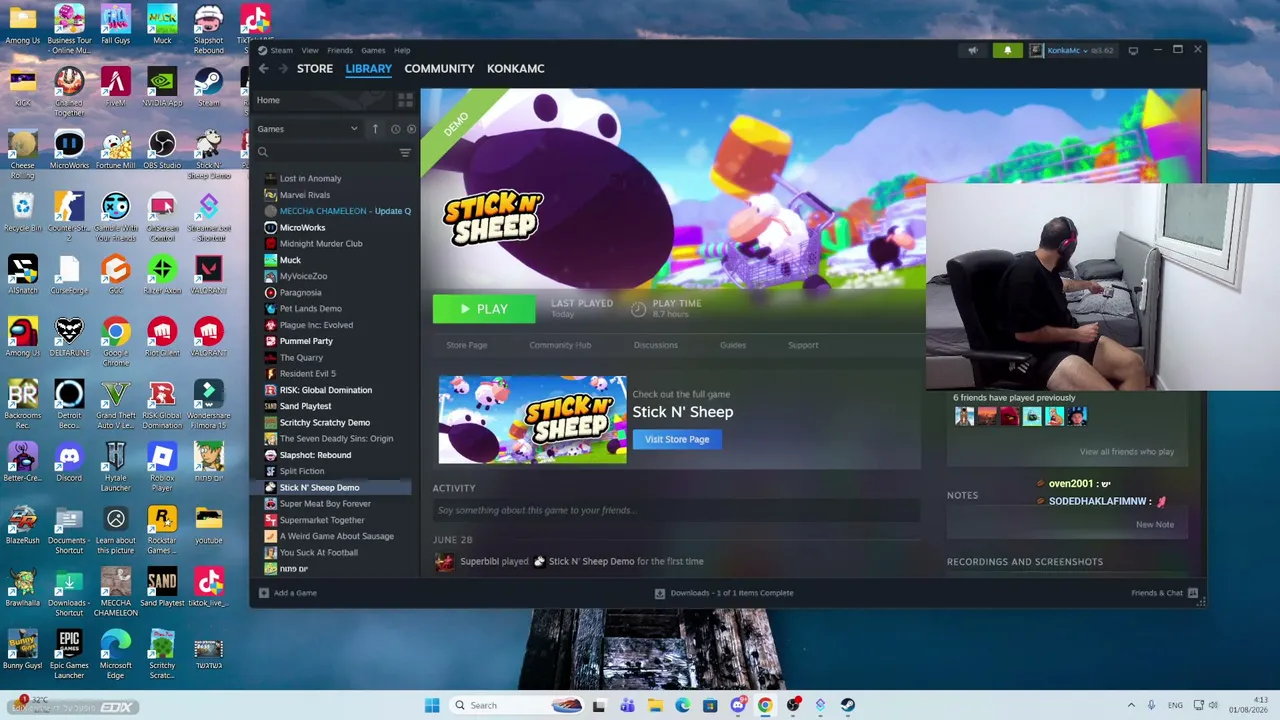
Task: Open Epic Games Launcher desktop icon
Action: tap(69, 655)
